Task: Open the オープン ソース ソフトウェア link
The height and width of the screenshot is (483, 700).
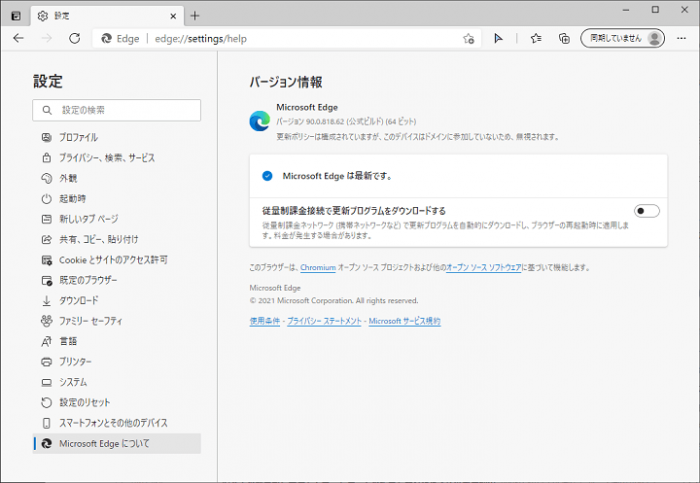Action: tap(483, 267)
